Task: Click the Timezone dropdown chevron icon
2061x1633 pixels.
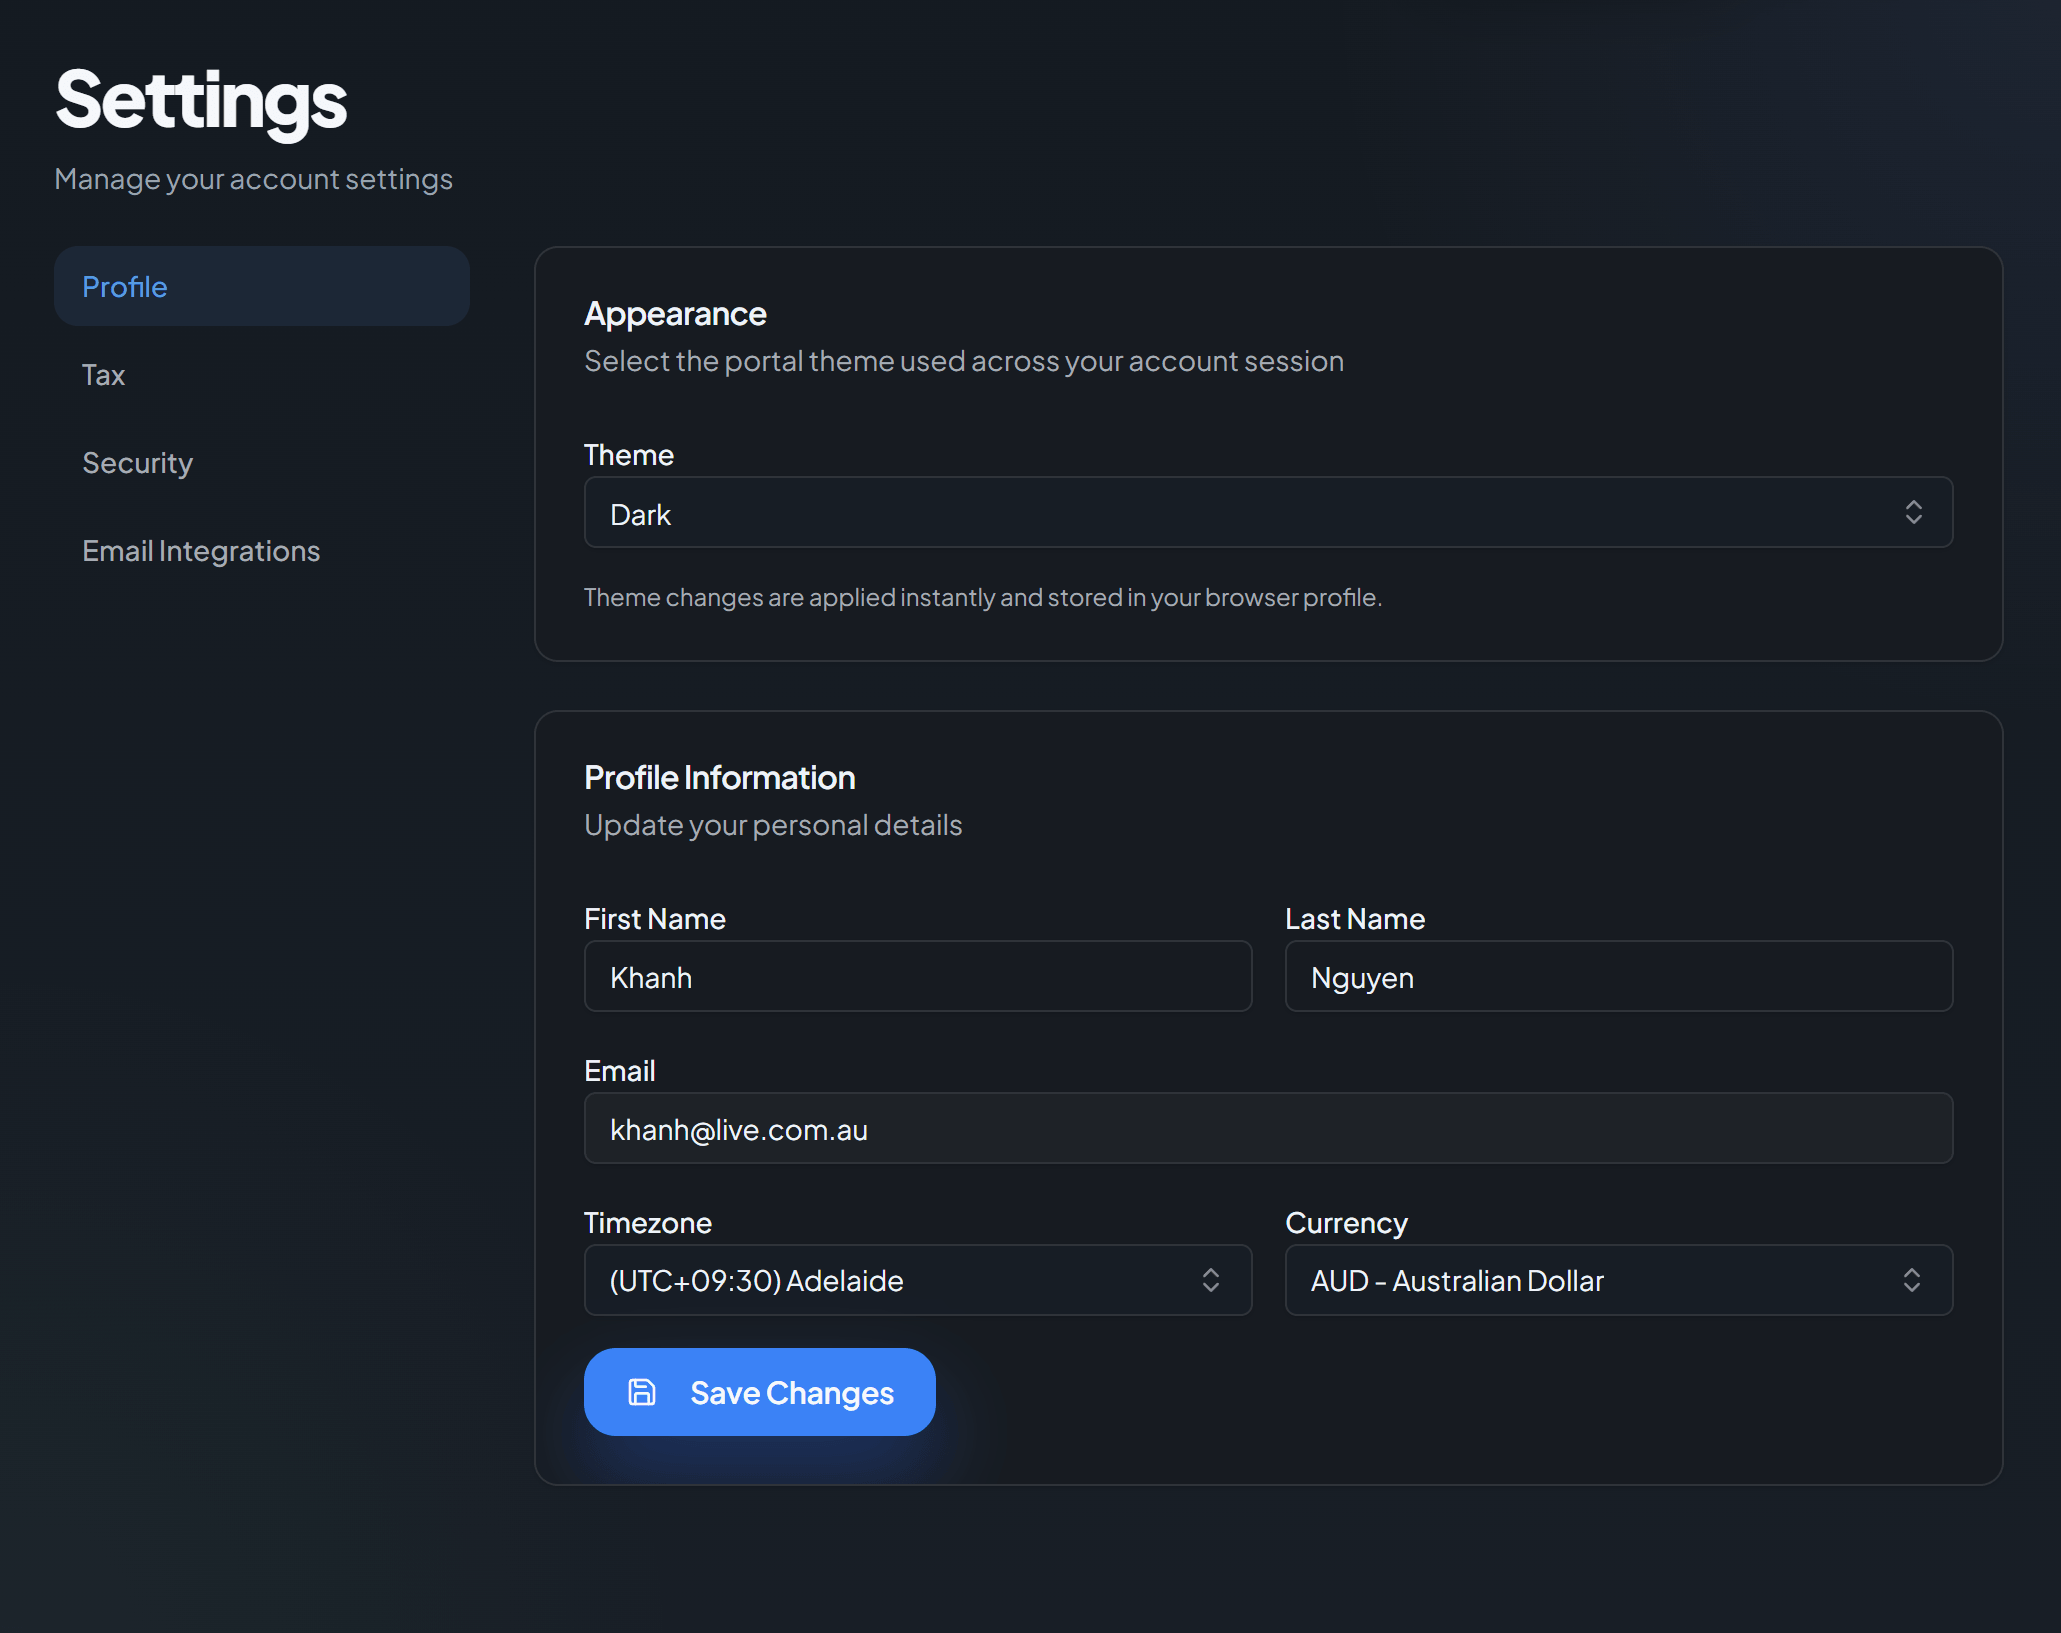Action: pos(1212,1280)
